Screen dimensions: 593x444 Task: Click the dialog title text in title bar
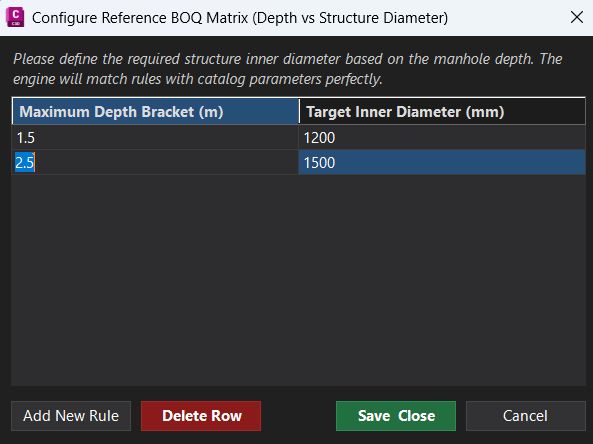point(240,18)
